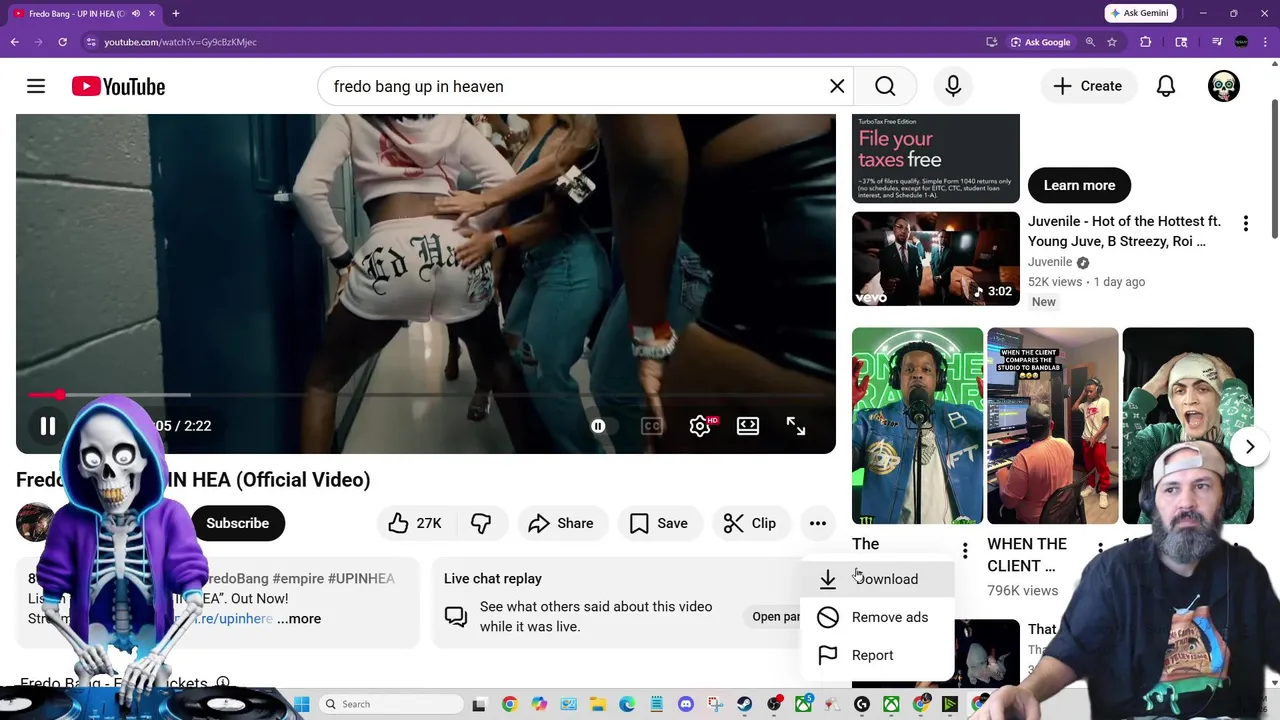Save video to playlist
Image resolution: width=1280 pixels, height=720 pixels.
[658, 523]
